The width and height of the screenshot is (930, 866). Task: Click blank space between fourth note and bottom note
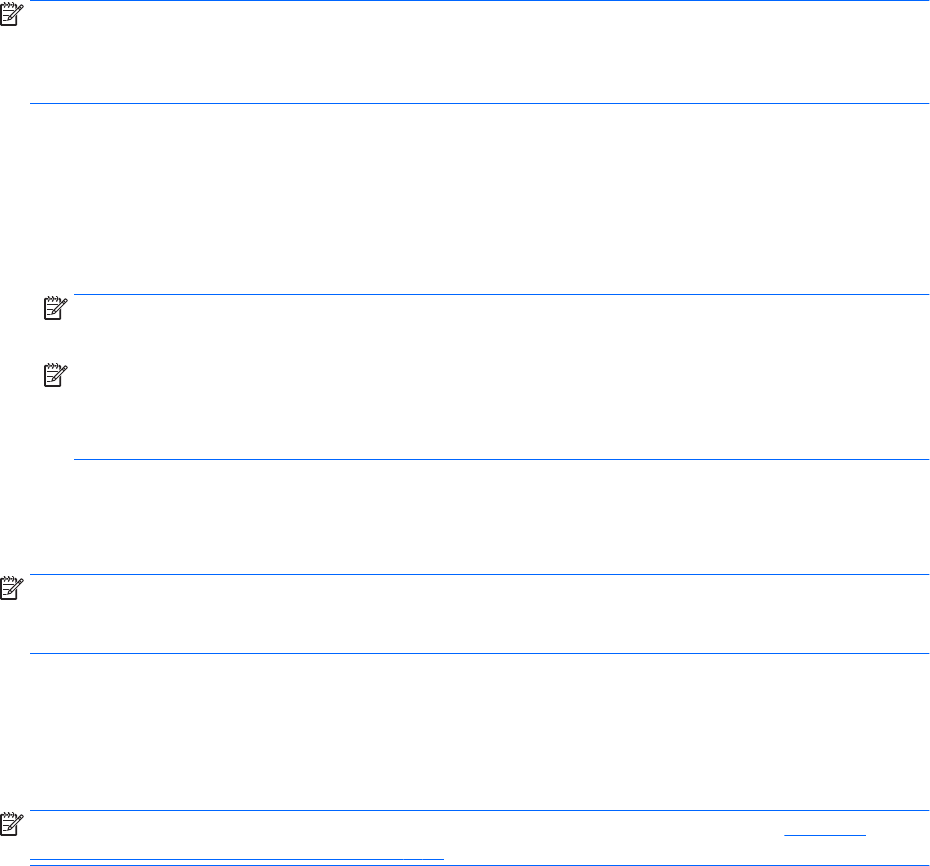pos(480,732)
